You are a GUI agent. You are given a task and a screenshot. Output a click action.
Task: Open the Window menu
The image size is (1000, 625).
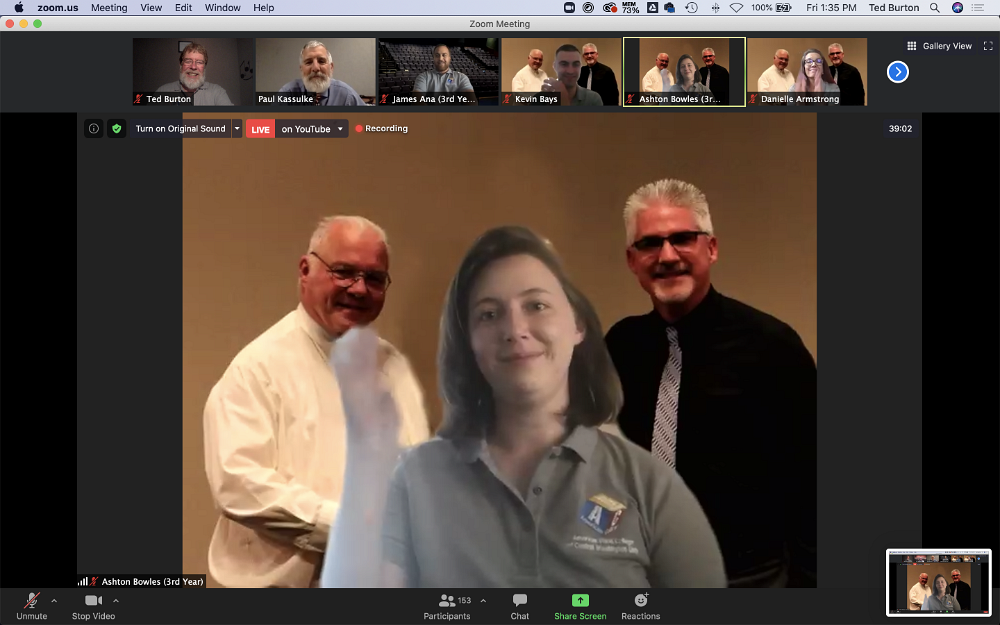223,8
